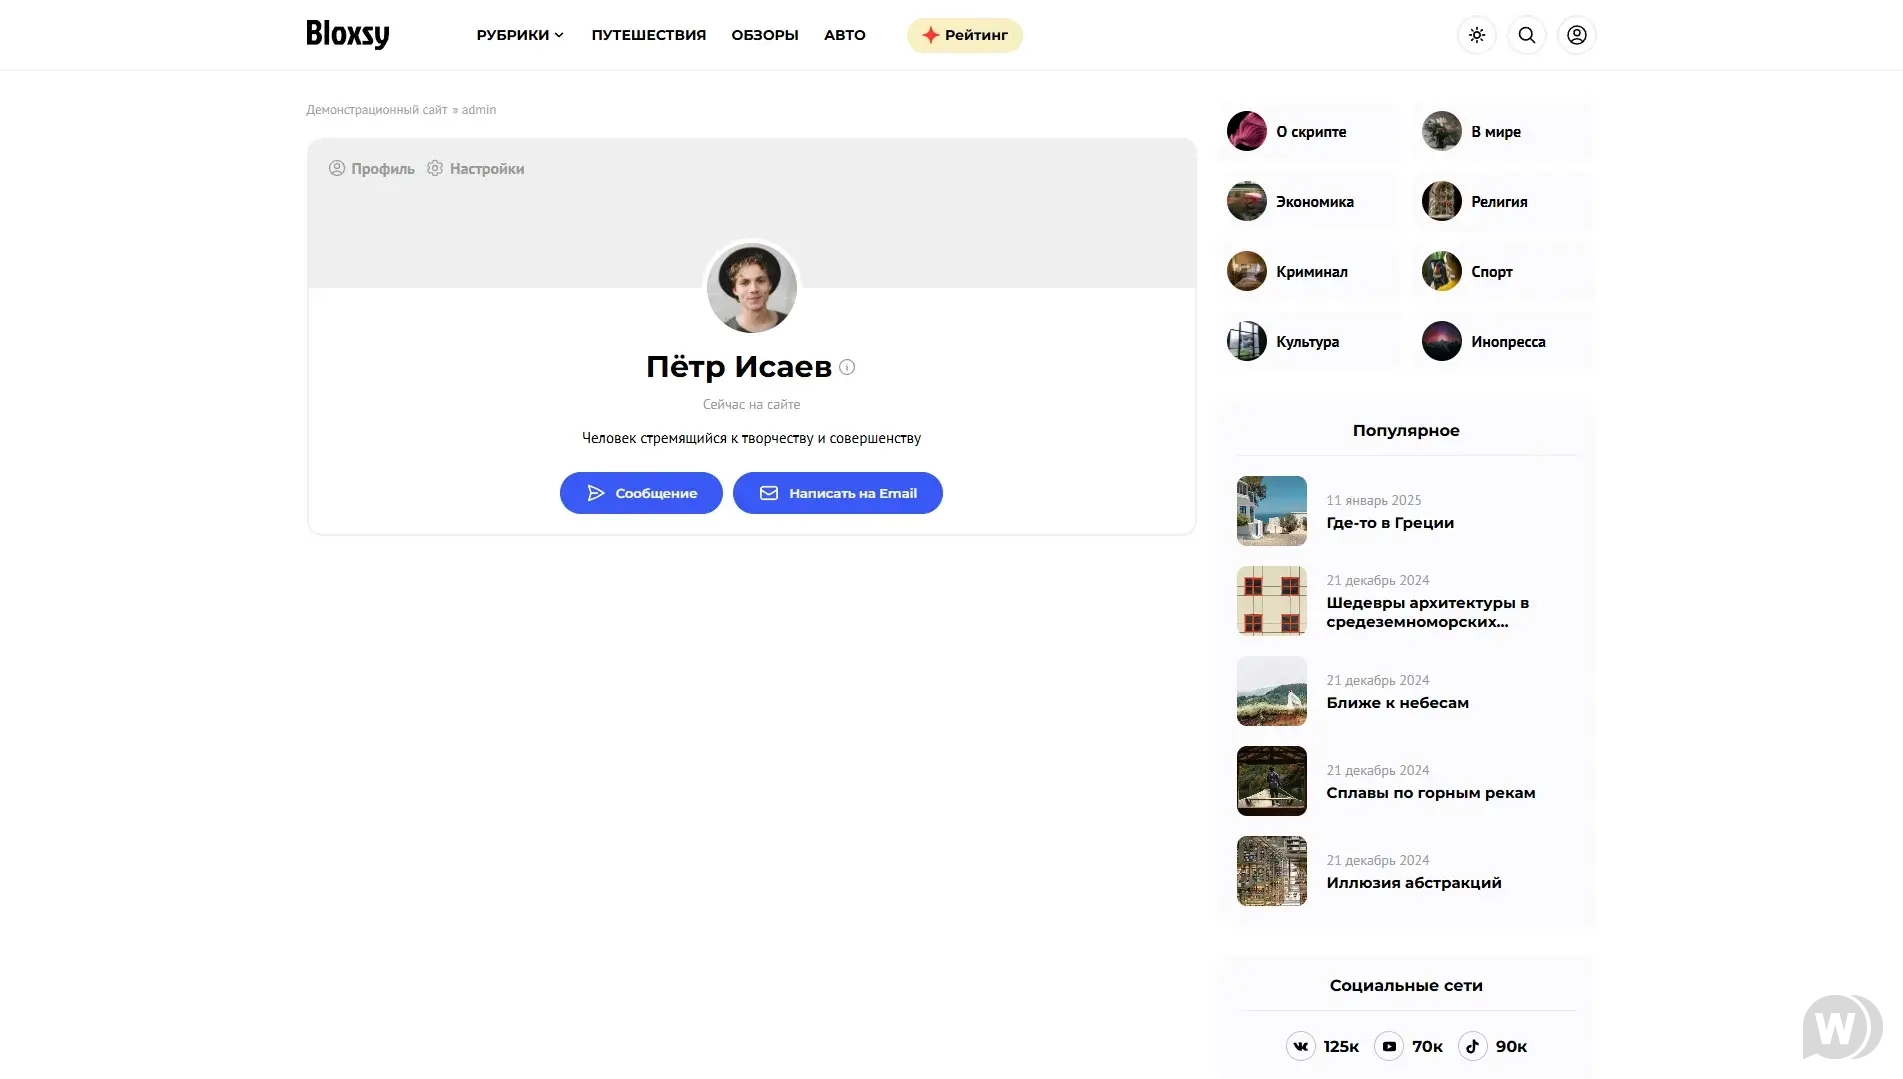Select the Профиль tab

(x=372, y=169)
